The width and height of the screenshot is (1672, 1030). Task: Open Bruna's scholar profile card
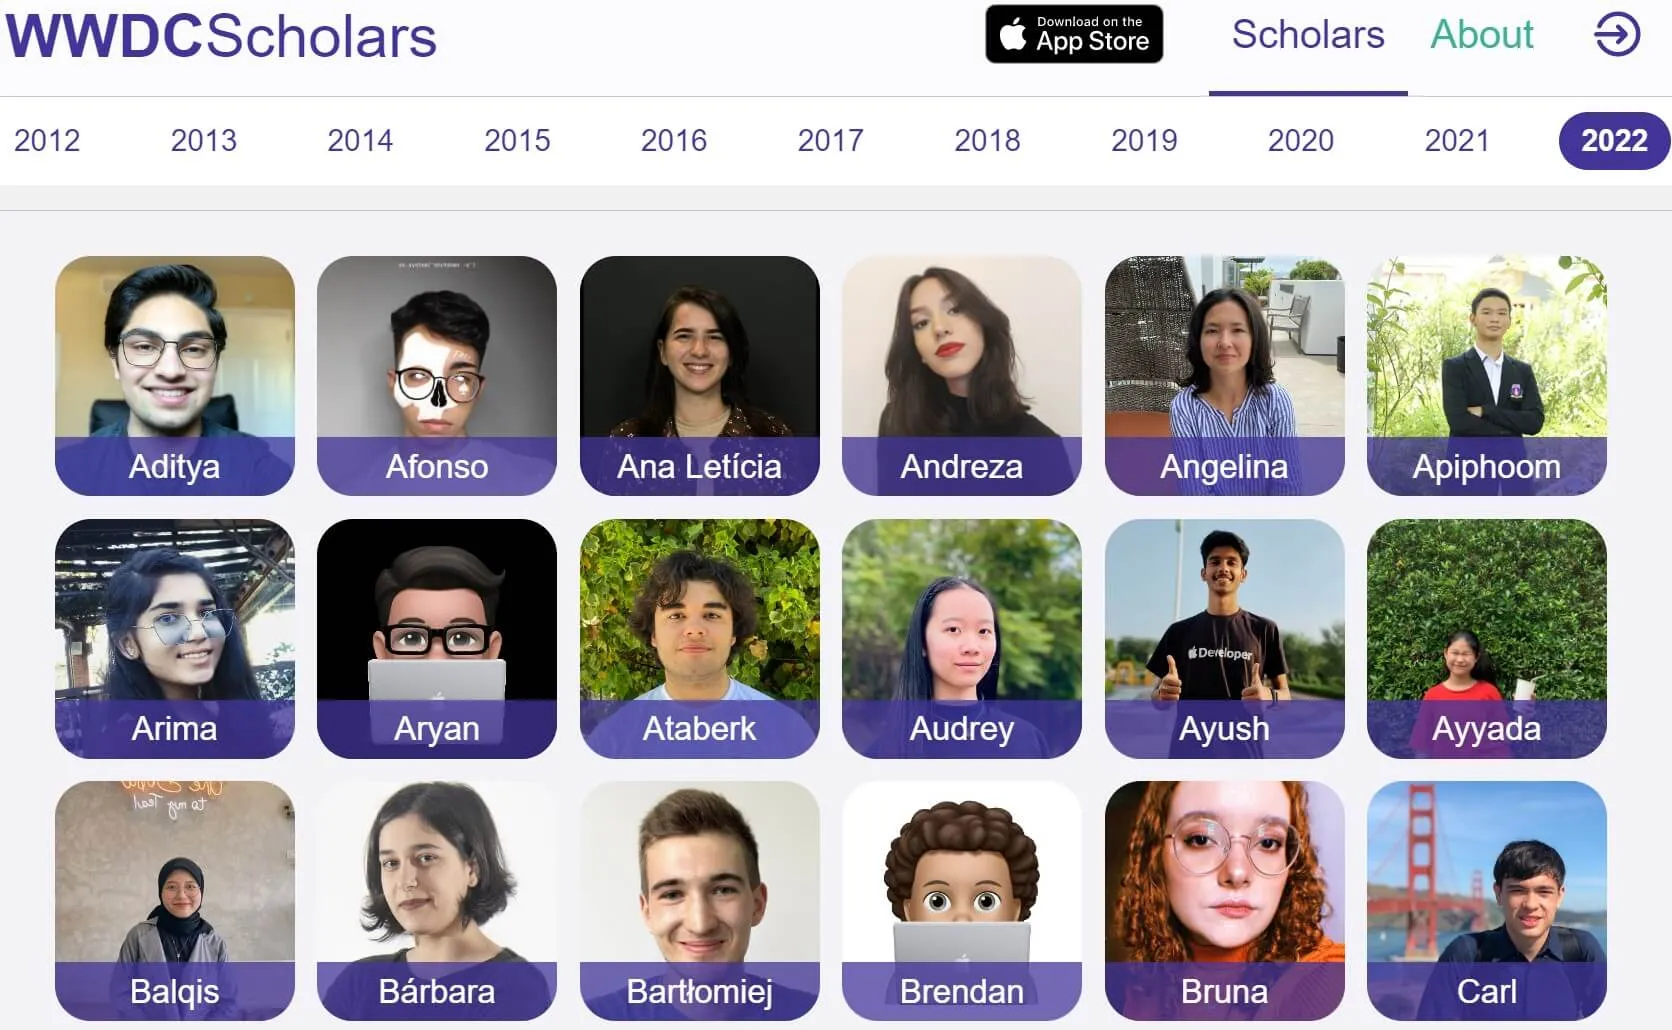[x=1225, y=901]
